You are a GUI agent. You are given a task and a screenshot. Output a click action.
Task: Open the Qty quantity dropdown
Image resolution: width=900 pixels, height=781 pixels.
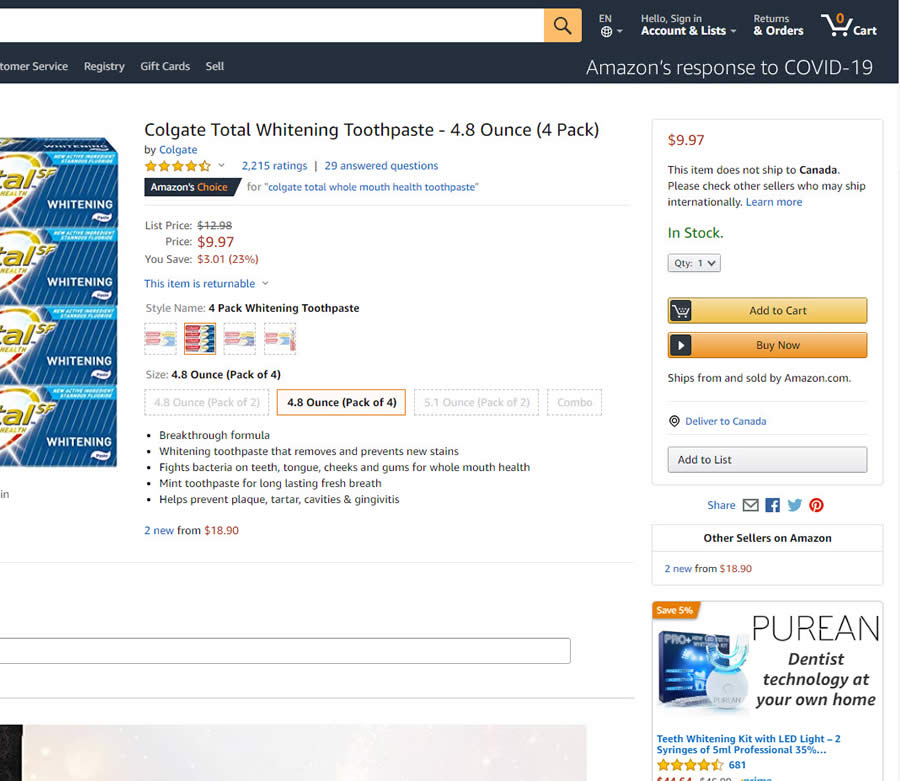[694, 264]
